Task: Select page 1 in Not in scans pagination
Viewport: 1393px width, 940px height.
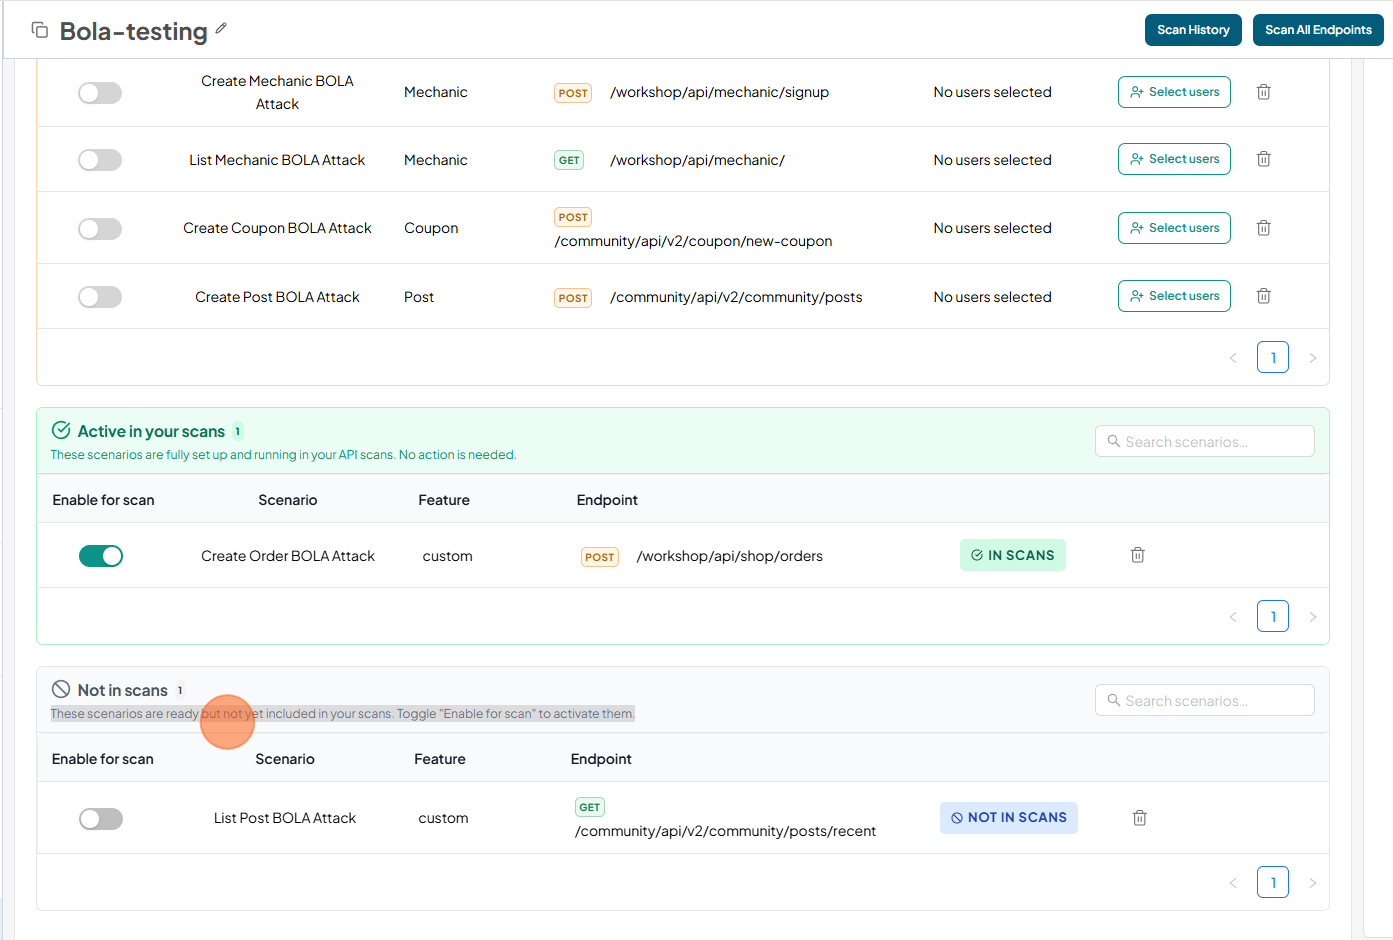Action: coord(1272,883)
